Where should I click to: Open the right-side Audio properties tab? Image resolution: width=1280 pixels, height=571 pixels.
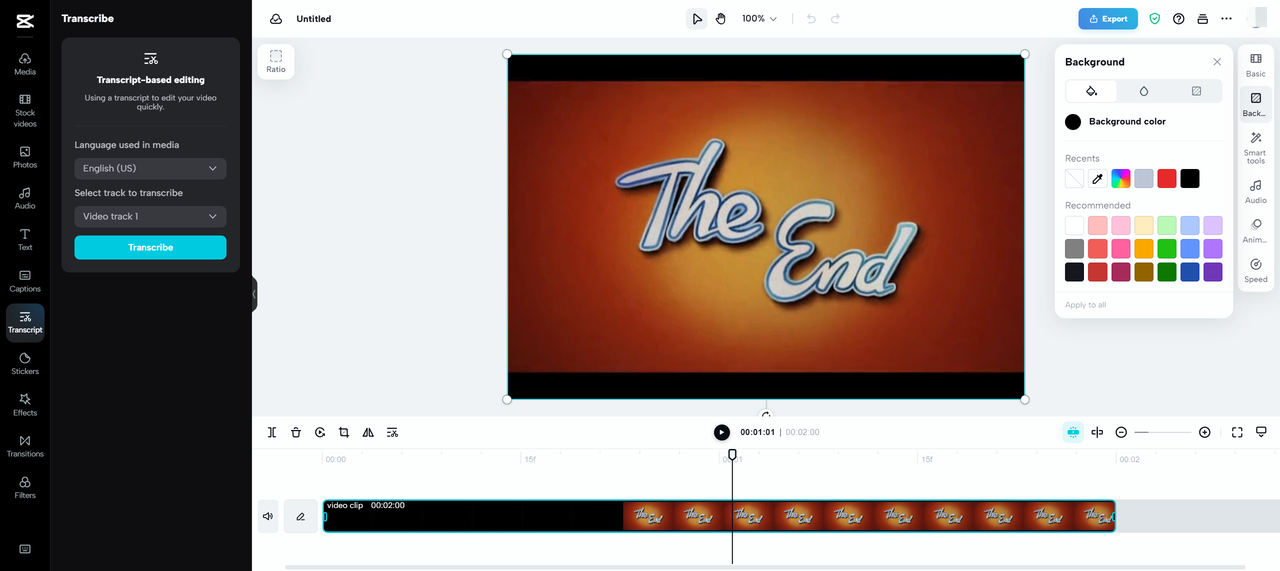click(x=1256, y=192)
